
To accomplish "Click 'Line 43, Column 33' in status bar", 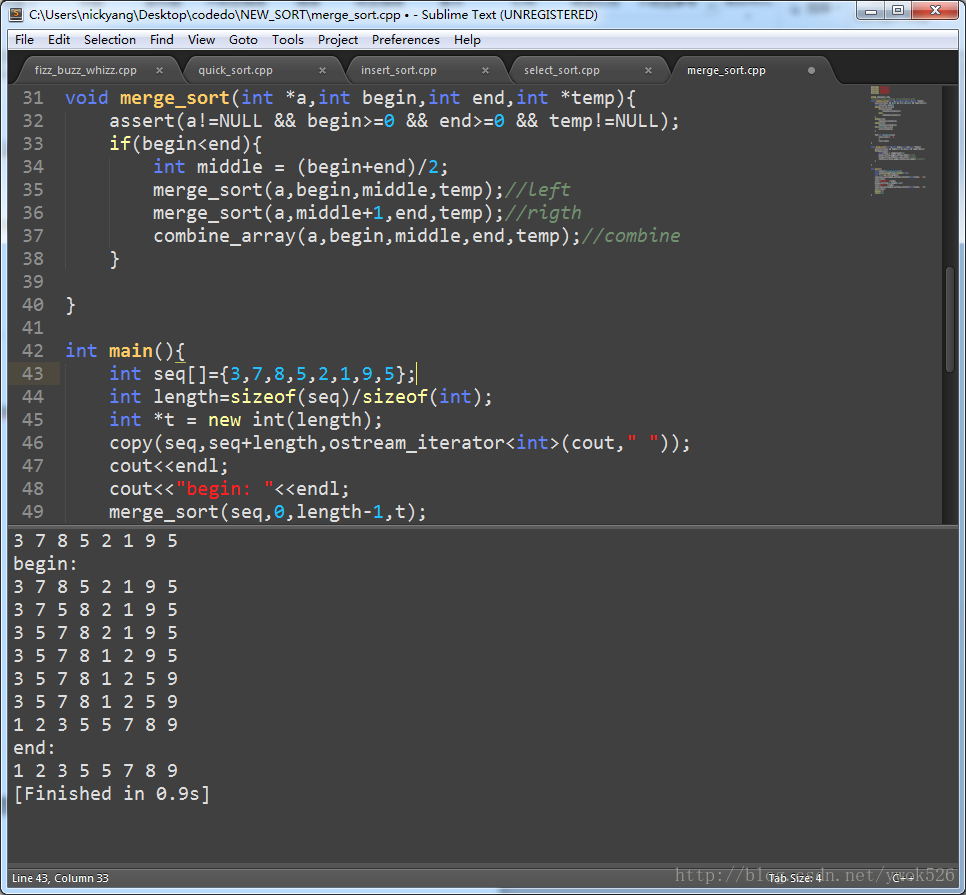I will click(x=60, y=878).
